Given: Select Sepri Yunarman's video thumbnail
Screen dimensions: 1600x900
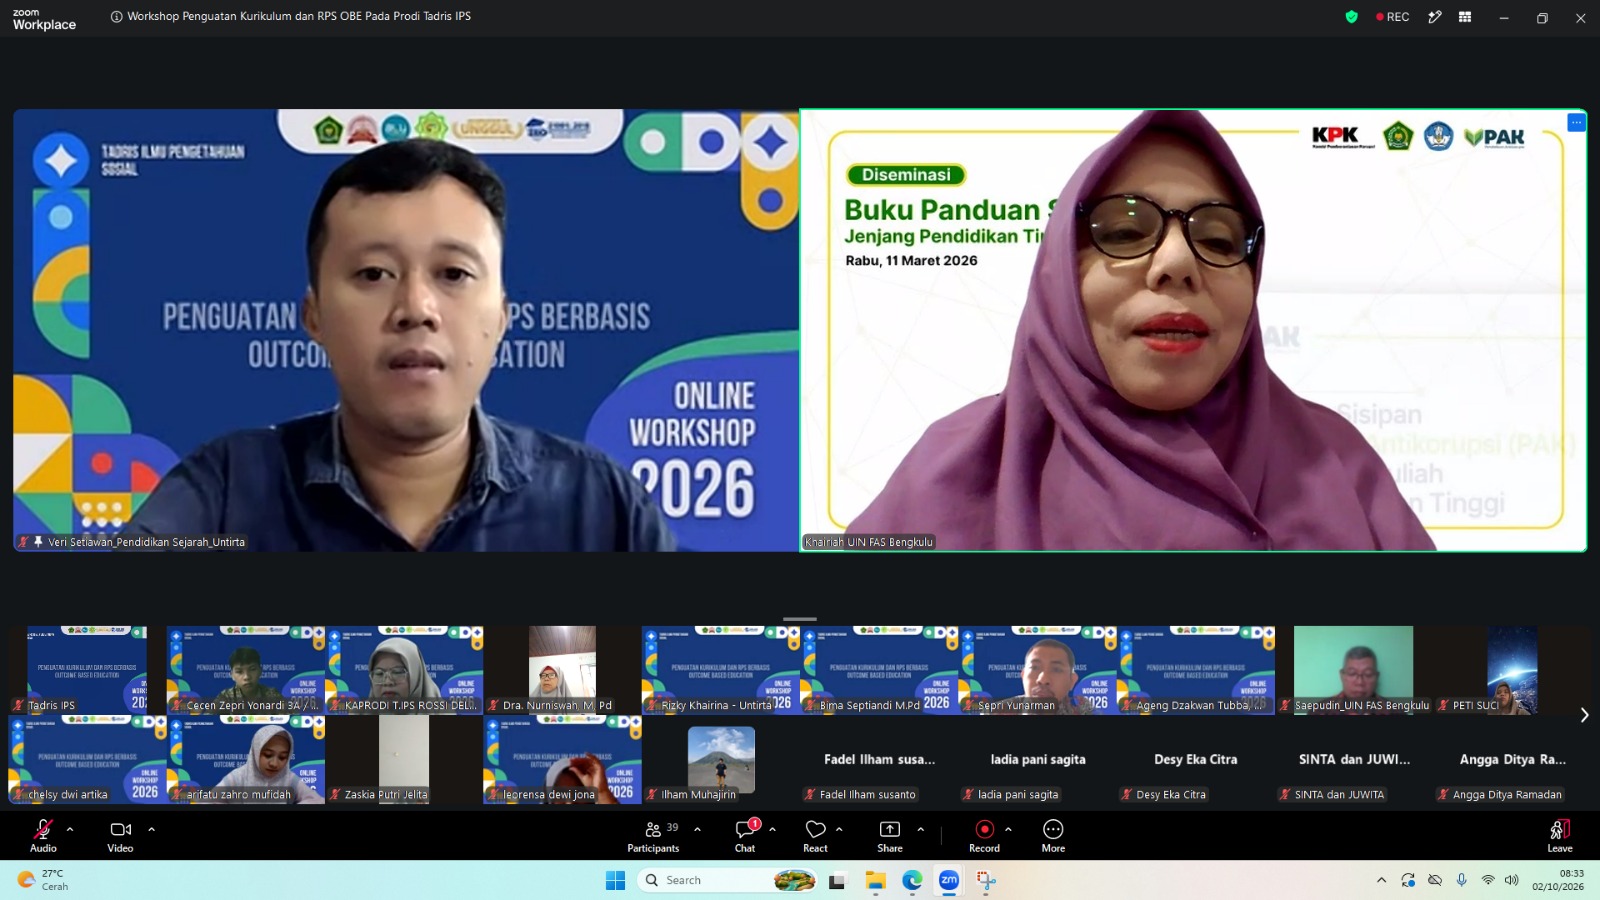Looking at the screenshot, I should [x=1038, y=670].
